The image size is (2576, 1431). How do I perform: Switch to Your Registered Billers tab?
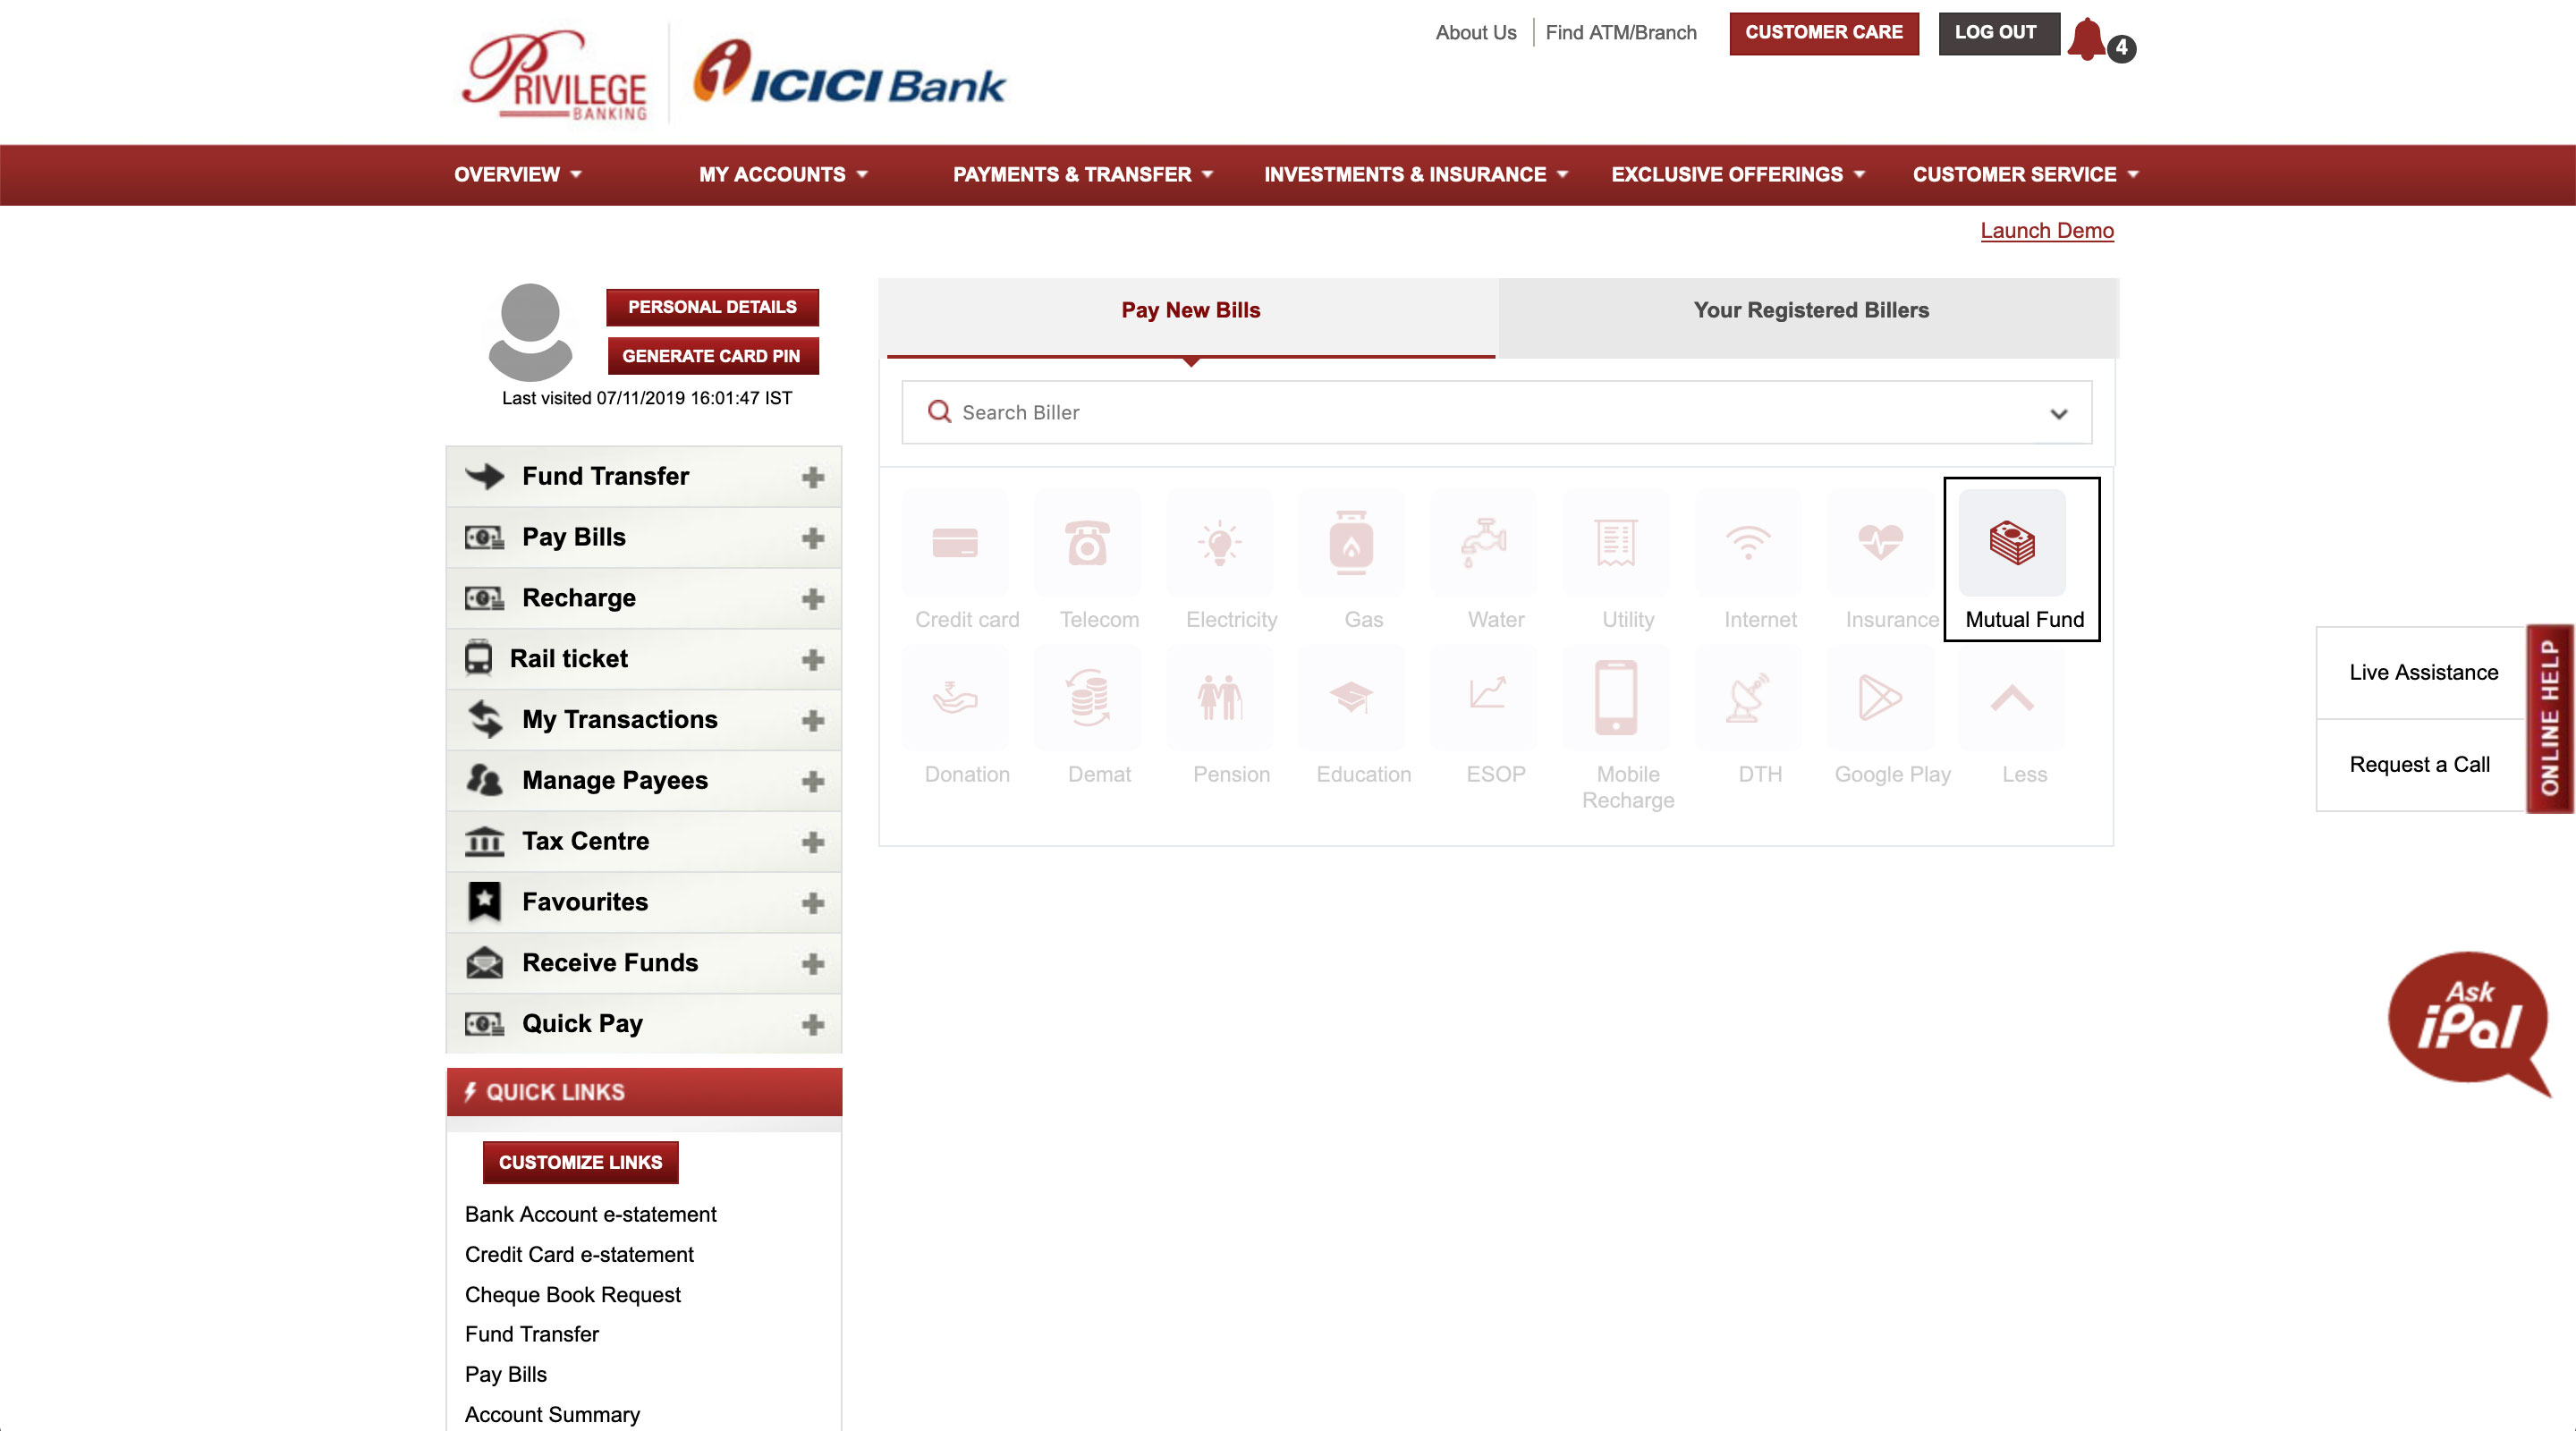1810,310
